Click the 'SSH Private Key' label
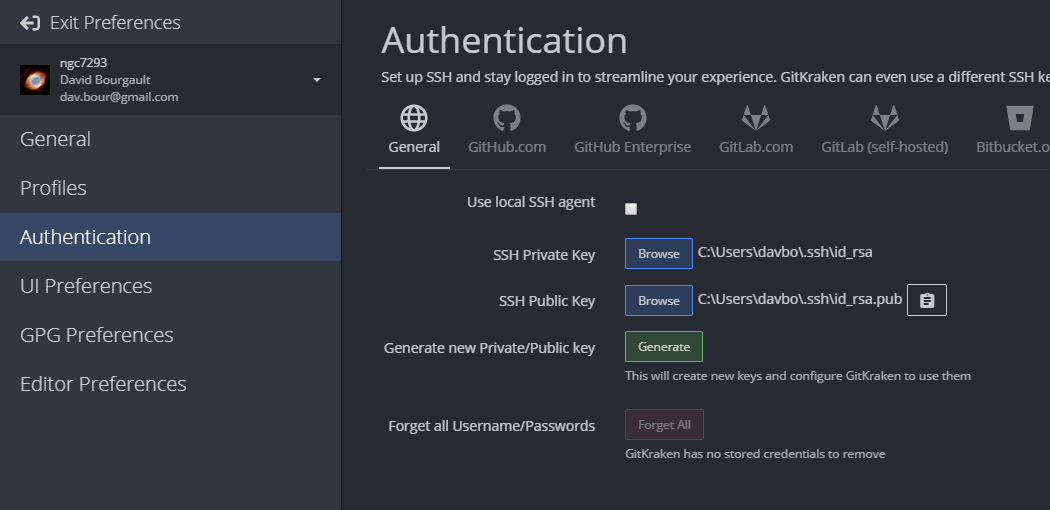Screen dimensions: 1050x510 [x=544, y=255]
